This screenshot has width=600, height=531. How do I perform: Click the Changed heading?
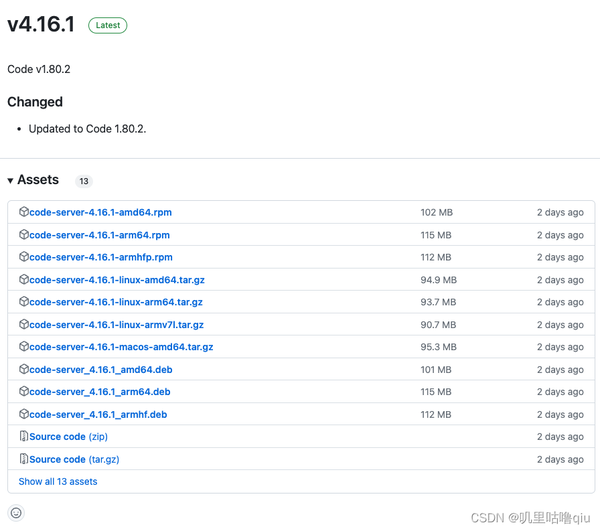click(x=35, y=102)
